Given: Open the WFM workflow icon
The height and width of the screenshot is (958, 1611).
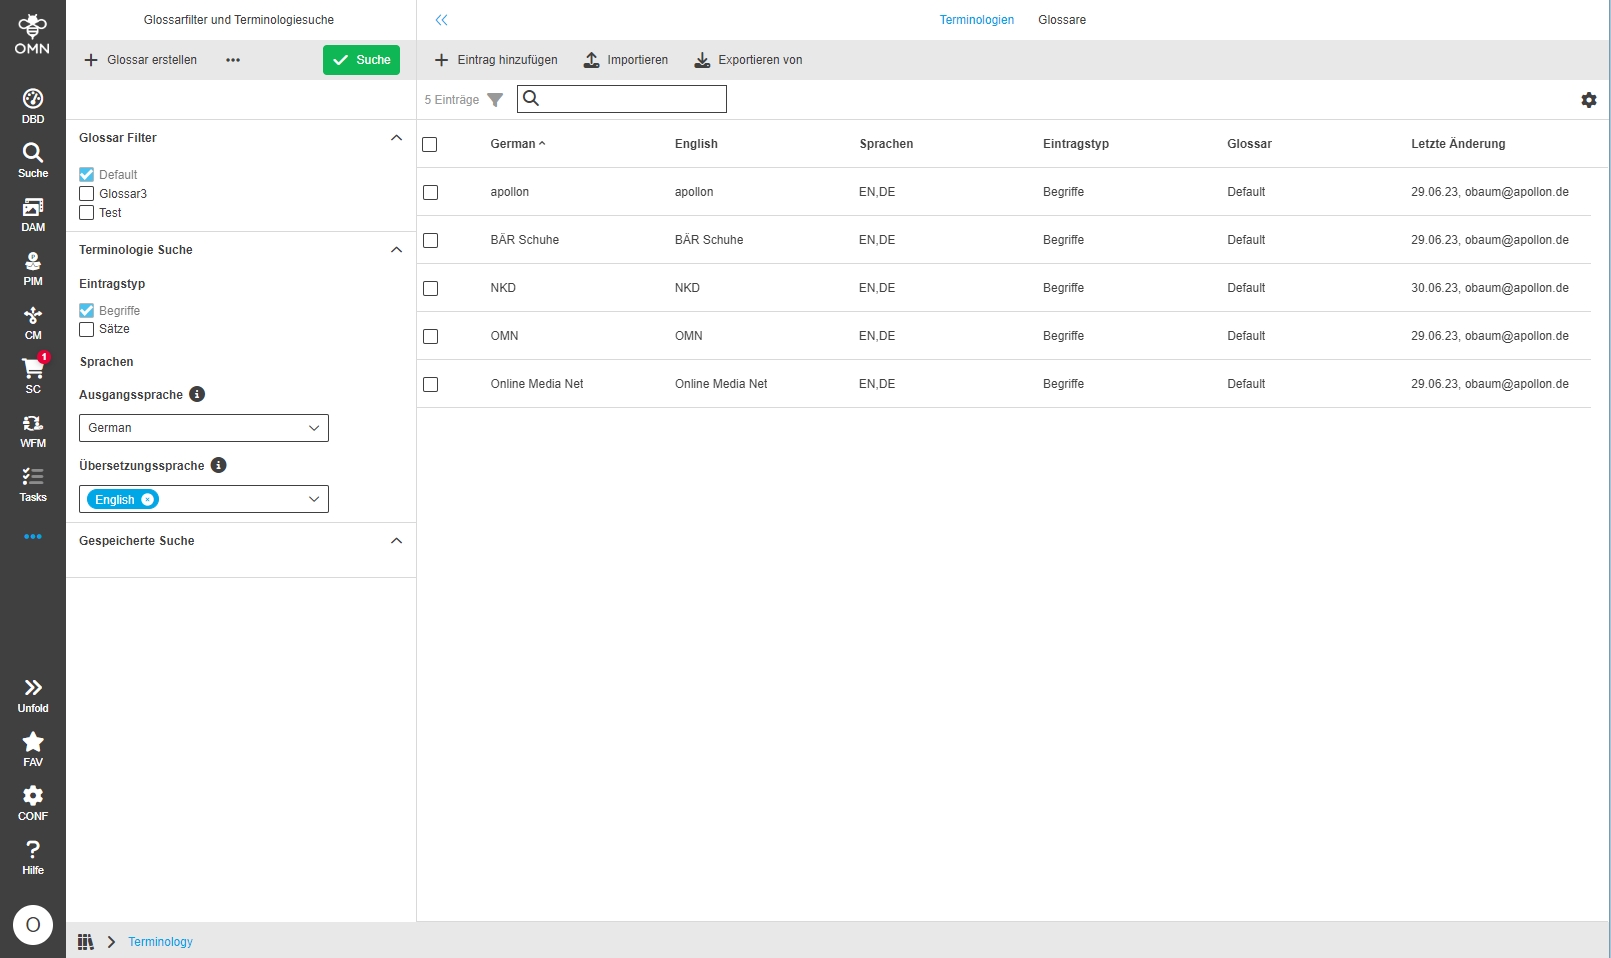Looking at the screenshot, I should [33, 430].
